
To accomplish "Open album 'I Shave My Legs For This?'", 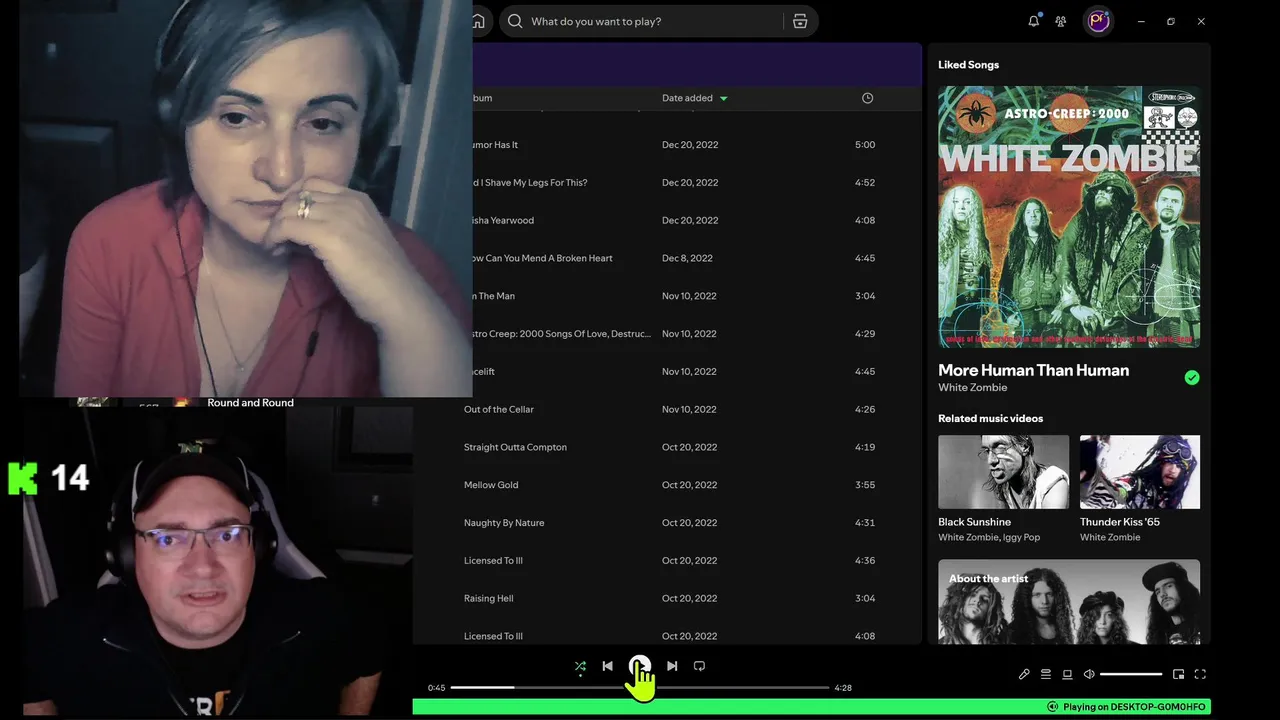I will point(530,183).
